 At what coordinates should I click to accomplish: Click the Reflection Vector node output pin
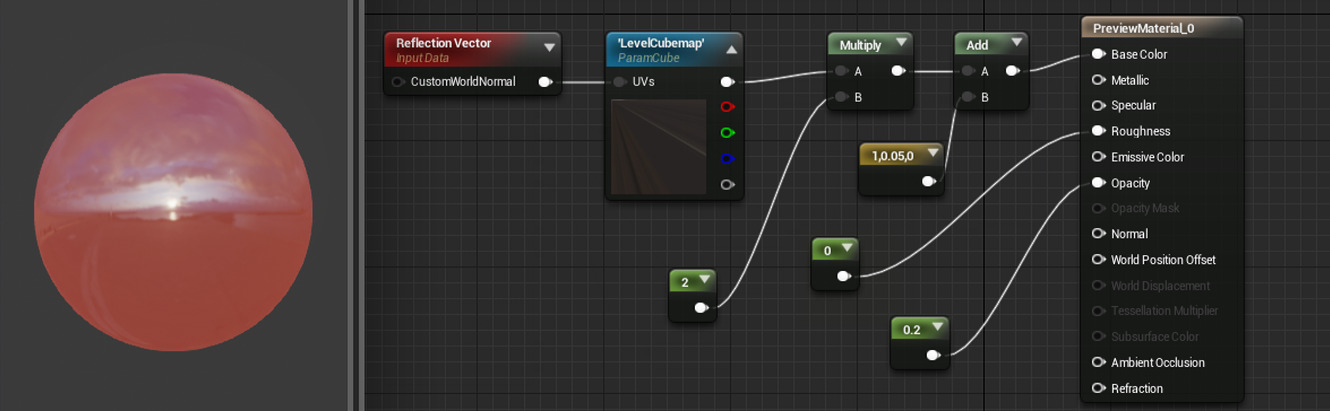[x=545, y=82]
